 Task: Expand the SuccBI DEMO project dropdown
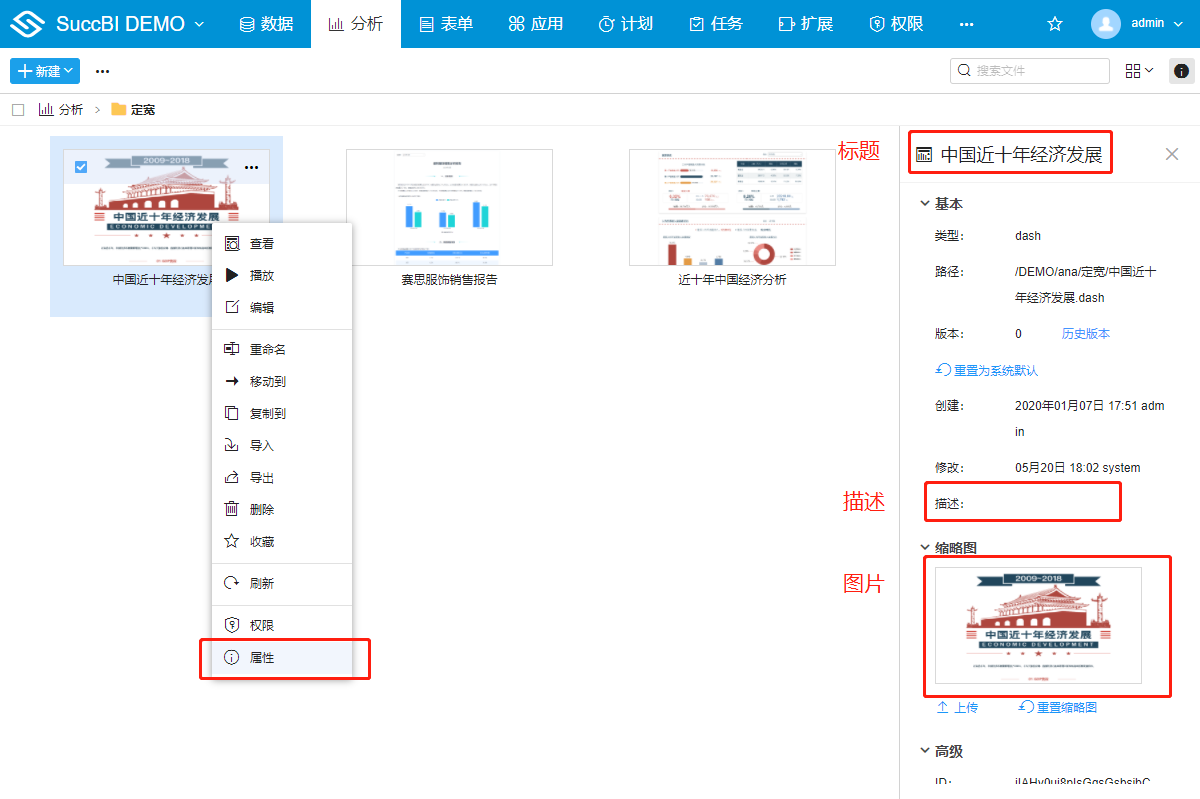(199, 24)
